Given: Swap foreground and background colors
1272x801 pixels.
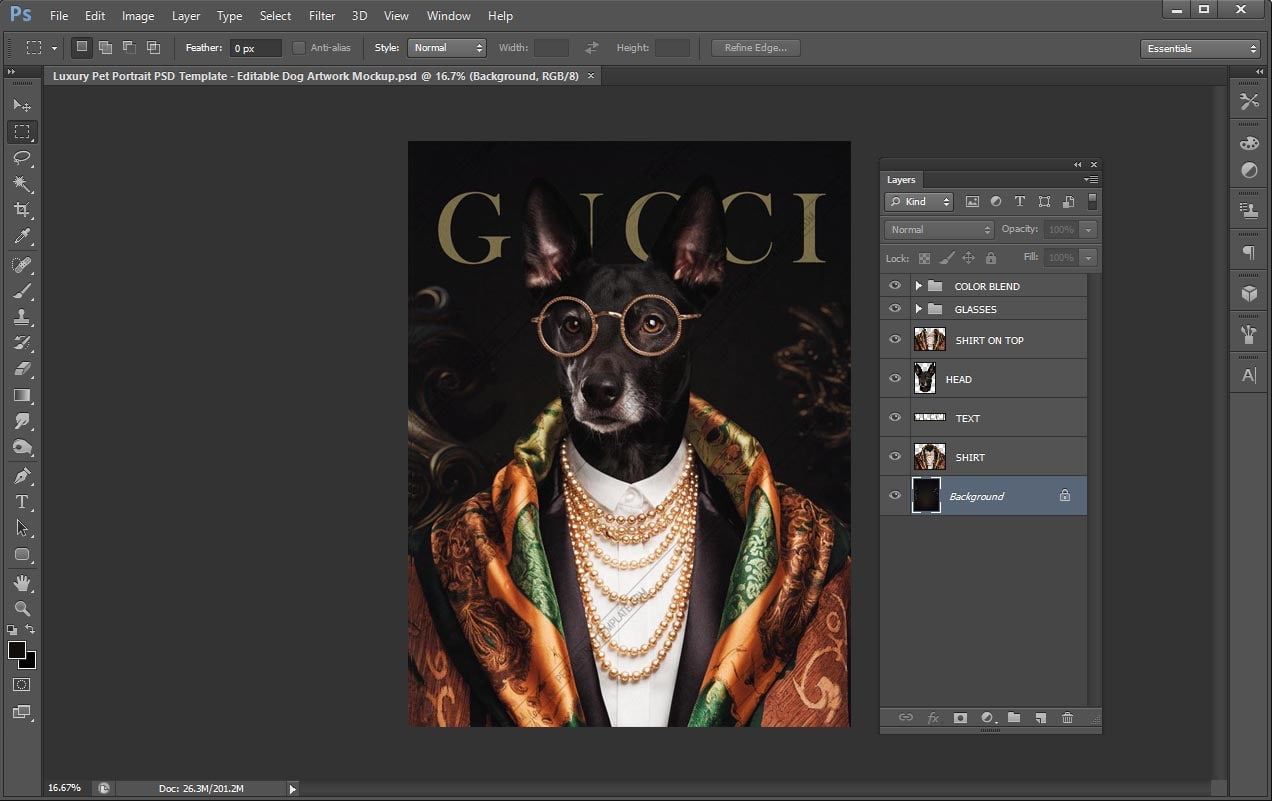Looking at the screenshot, I should (x=30, y=629).
